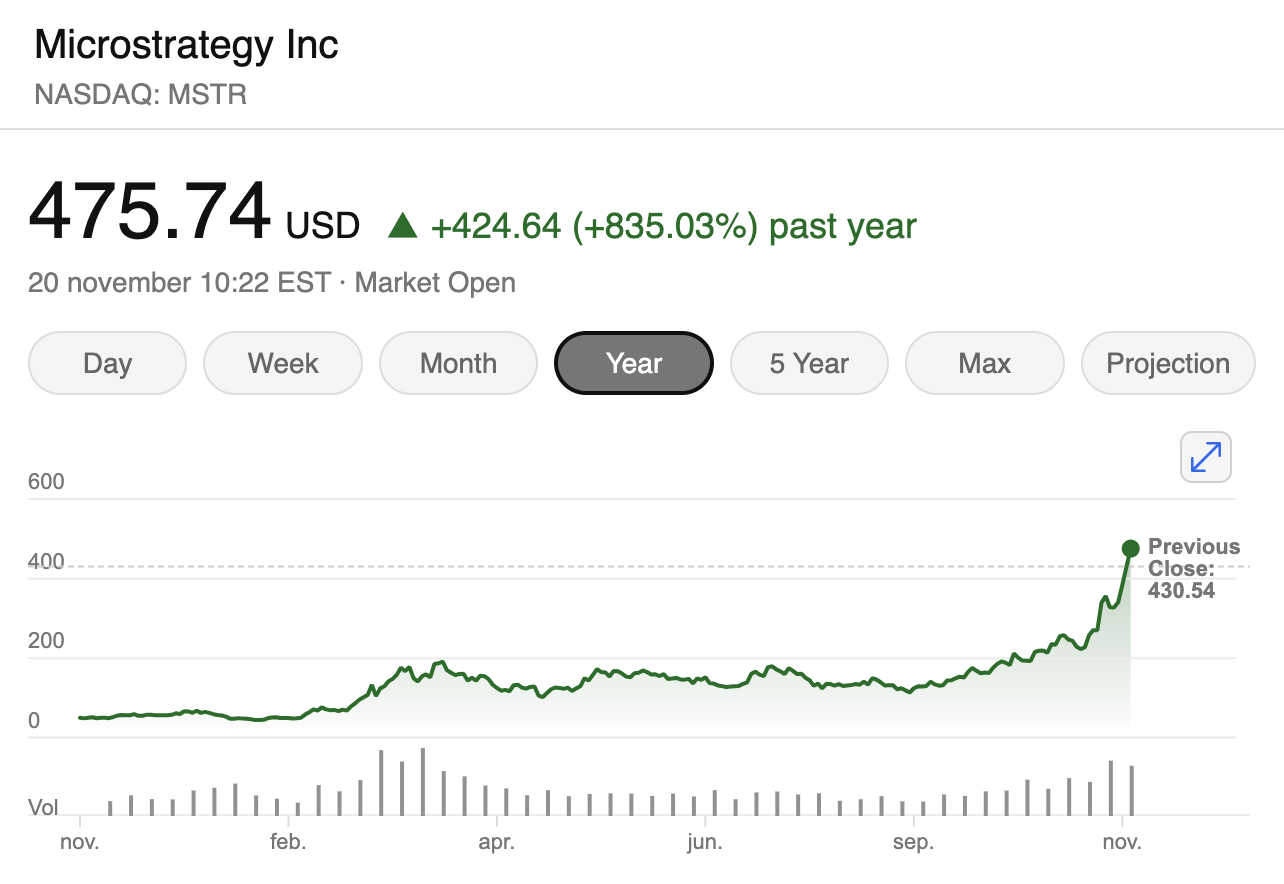The image size is (1284, 884).
Task: Select the Week time range
Action: point(283,363)
